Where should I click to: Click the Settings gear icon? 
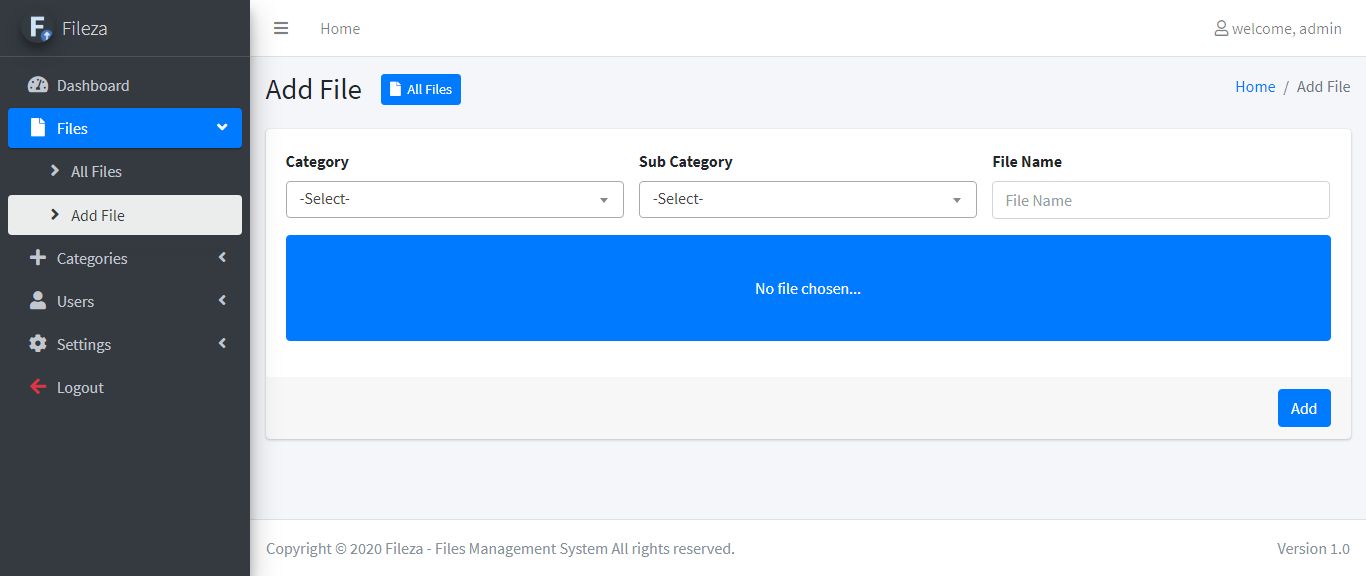[38, 344]
